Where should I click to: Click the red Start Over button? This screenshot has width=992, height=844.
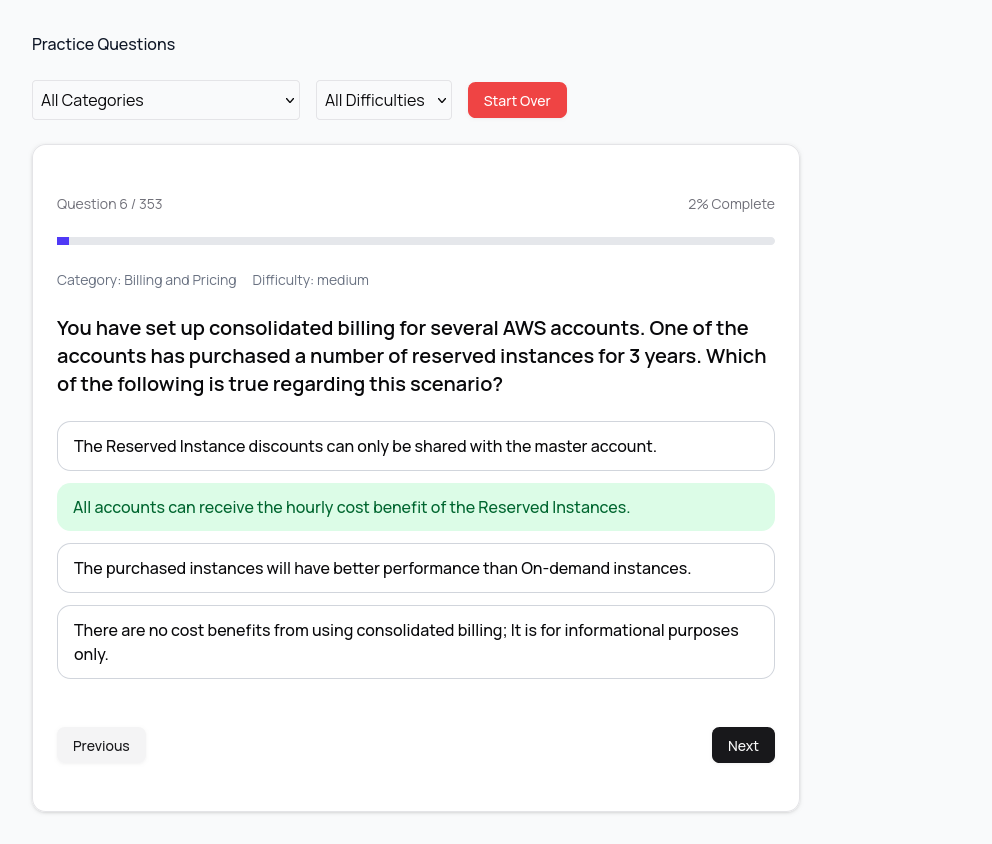(x=517, y=100)
